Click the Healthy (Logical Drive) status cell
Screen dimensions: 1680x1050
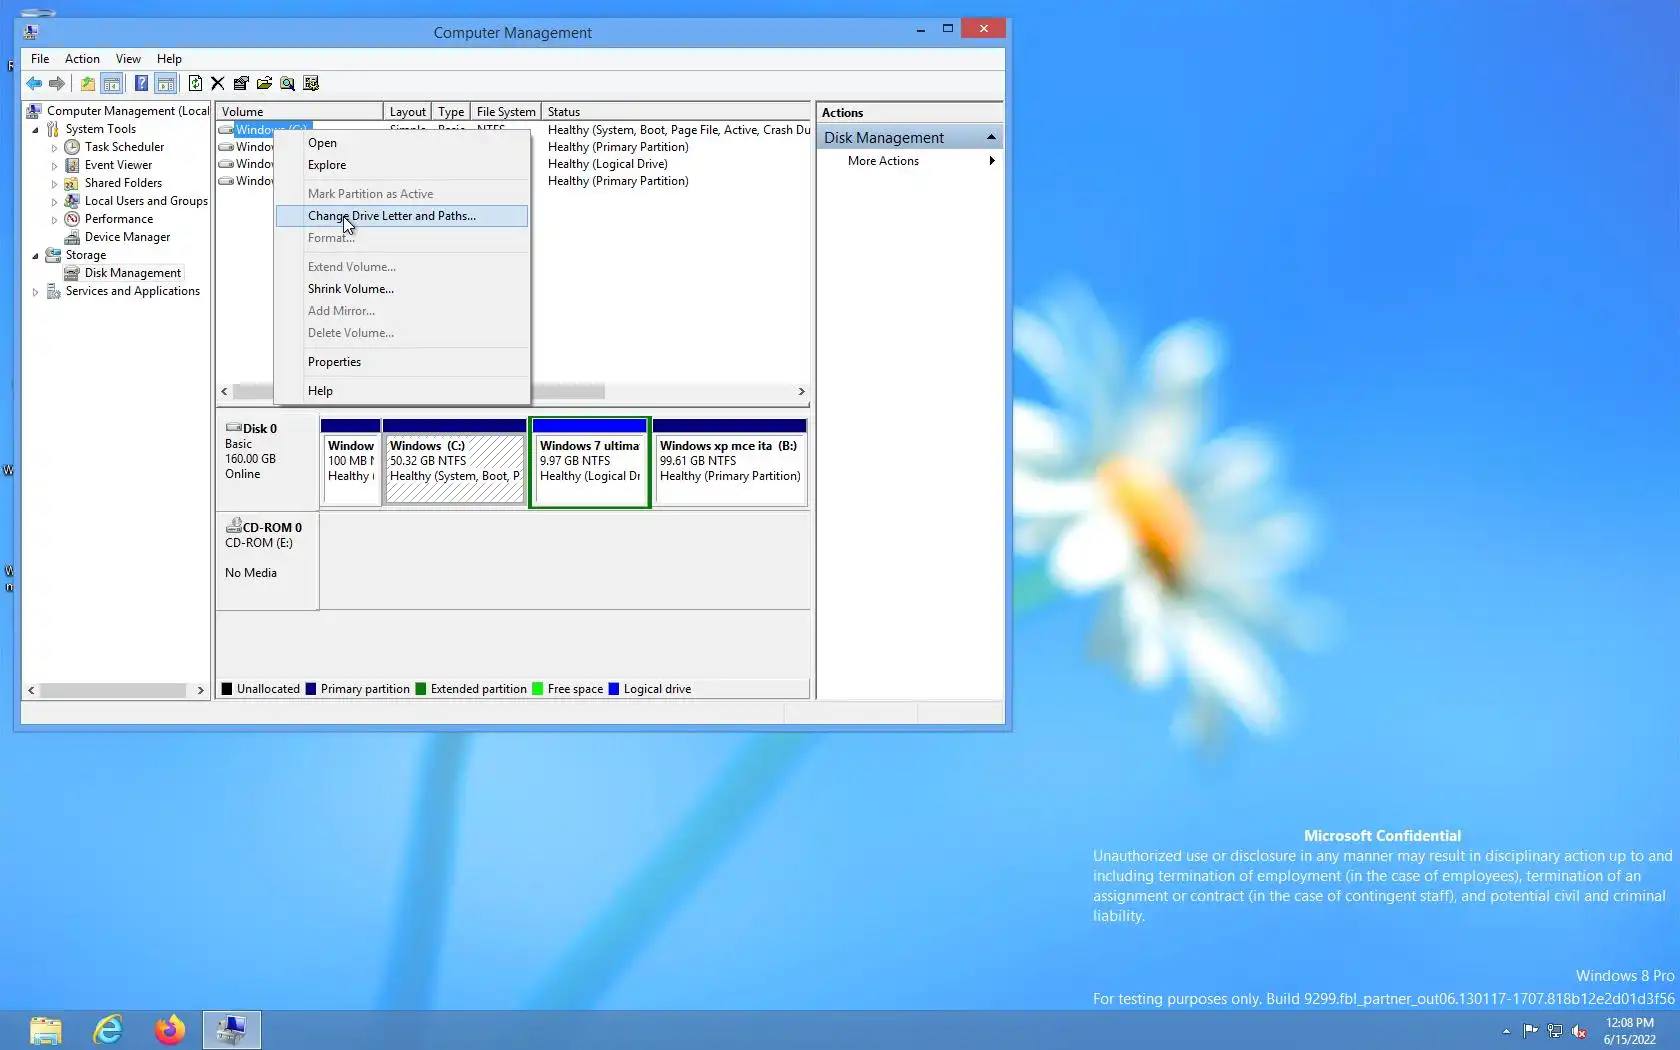607,164
